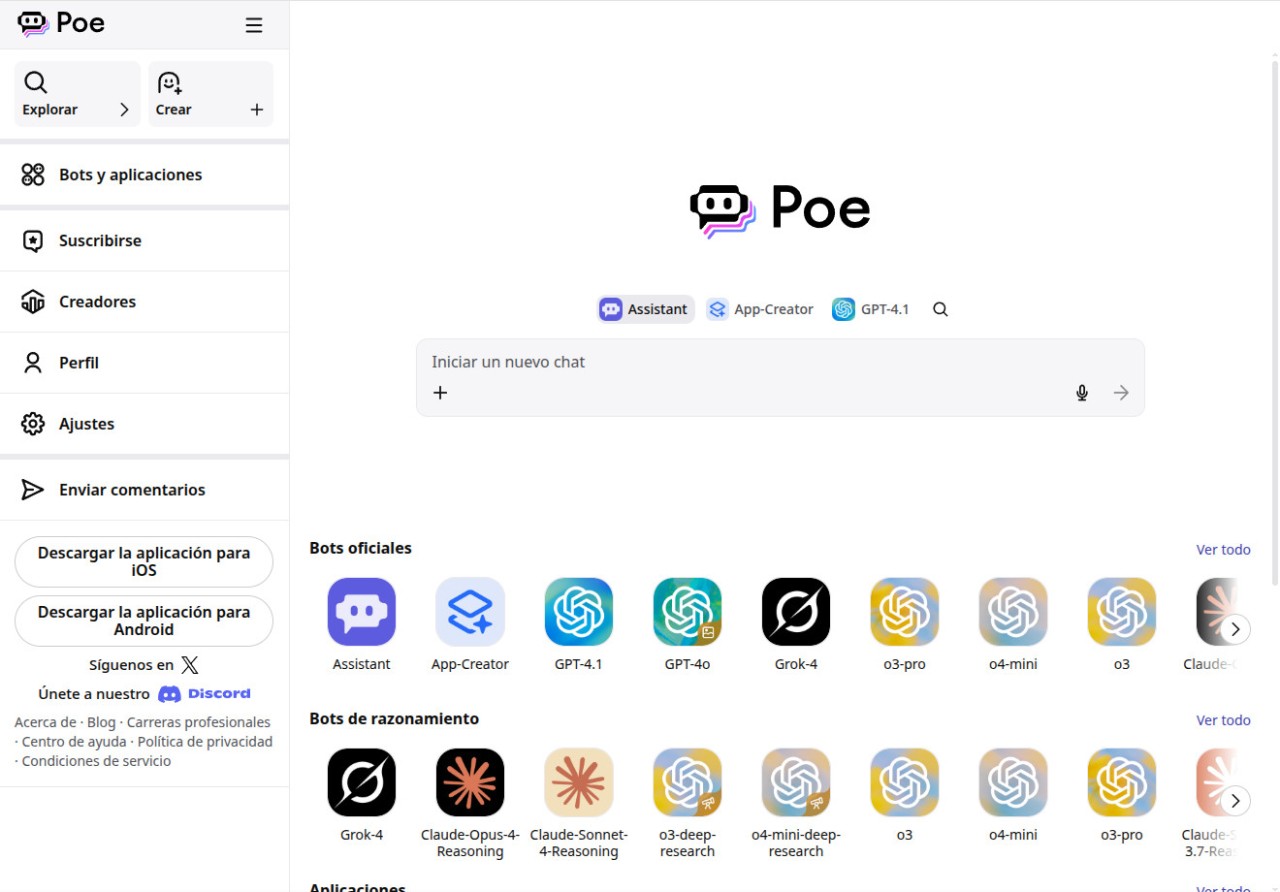
Task: Expand official bots carousel with right arrow
Action: pyautogui.click(x=1235, y=629)
